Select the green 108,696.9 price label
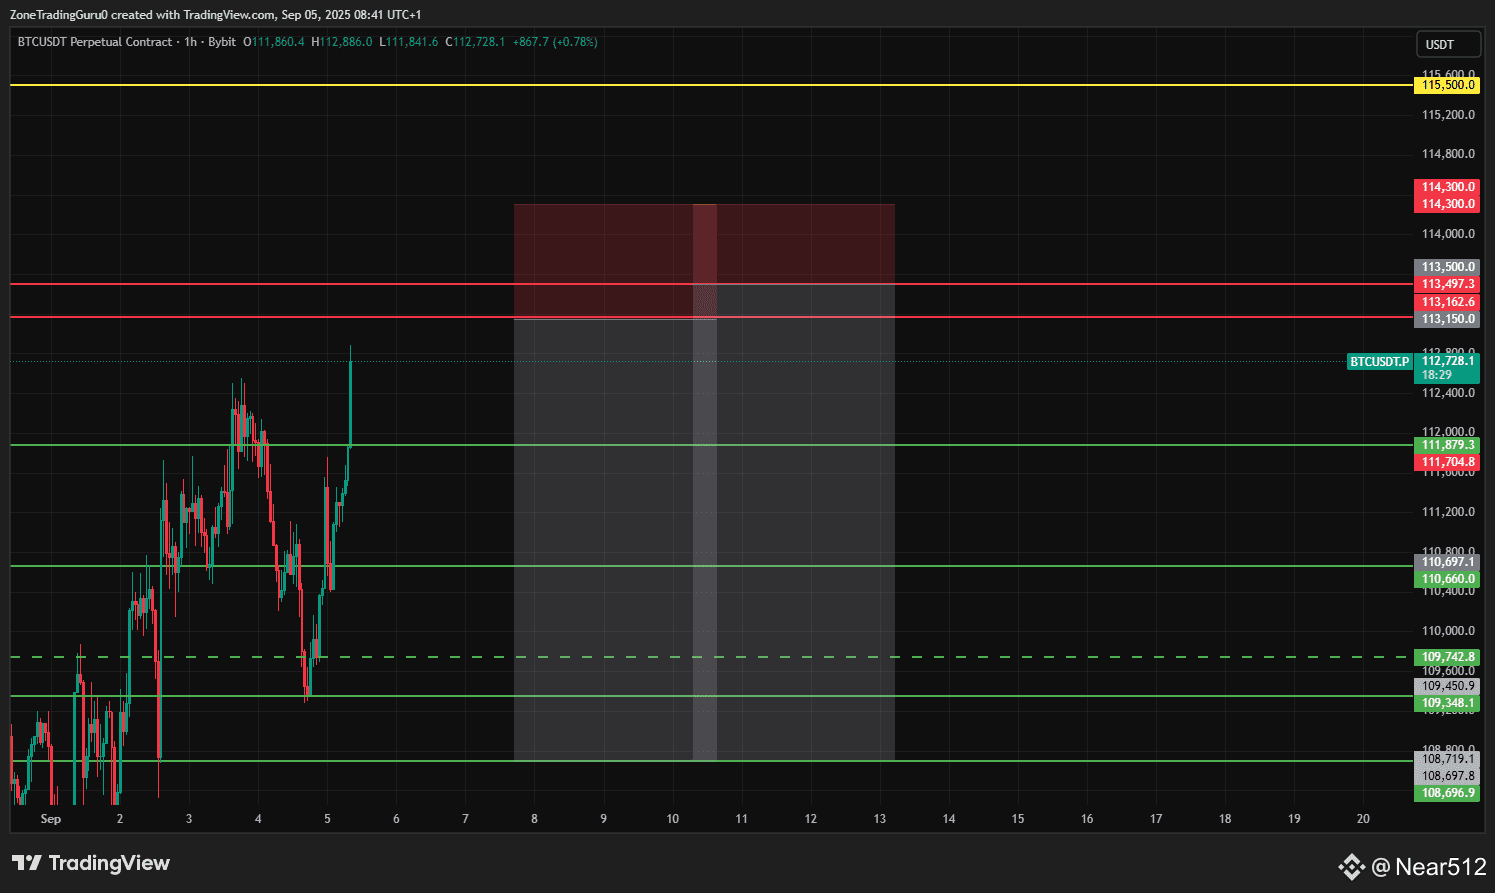This screenshot has width=1495, height=893. 1447,793
